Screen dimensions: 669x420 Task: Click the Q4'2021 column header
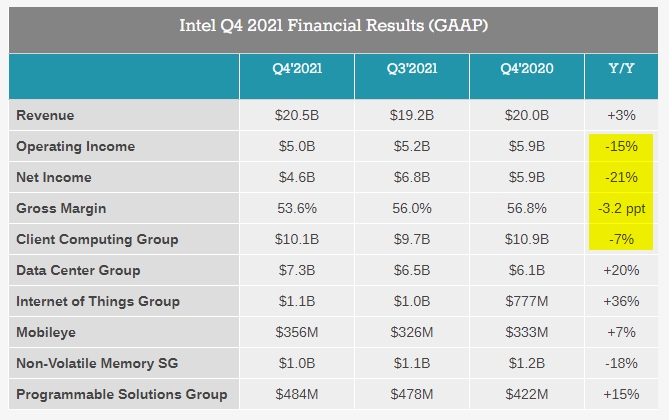pos(297,69)
